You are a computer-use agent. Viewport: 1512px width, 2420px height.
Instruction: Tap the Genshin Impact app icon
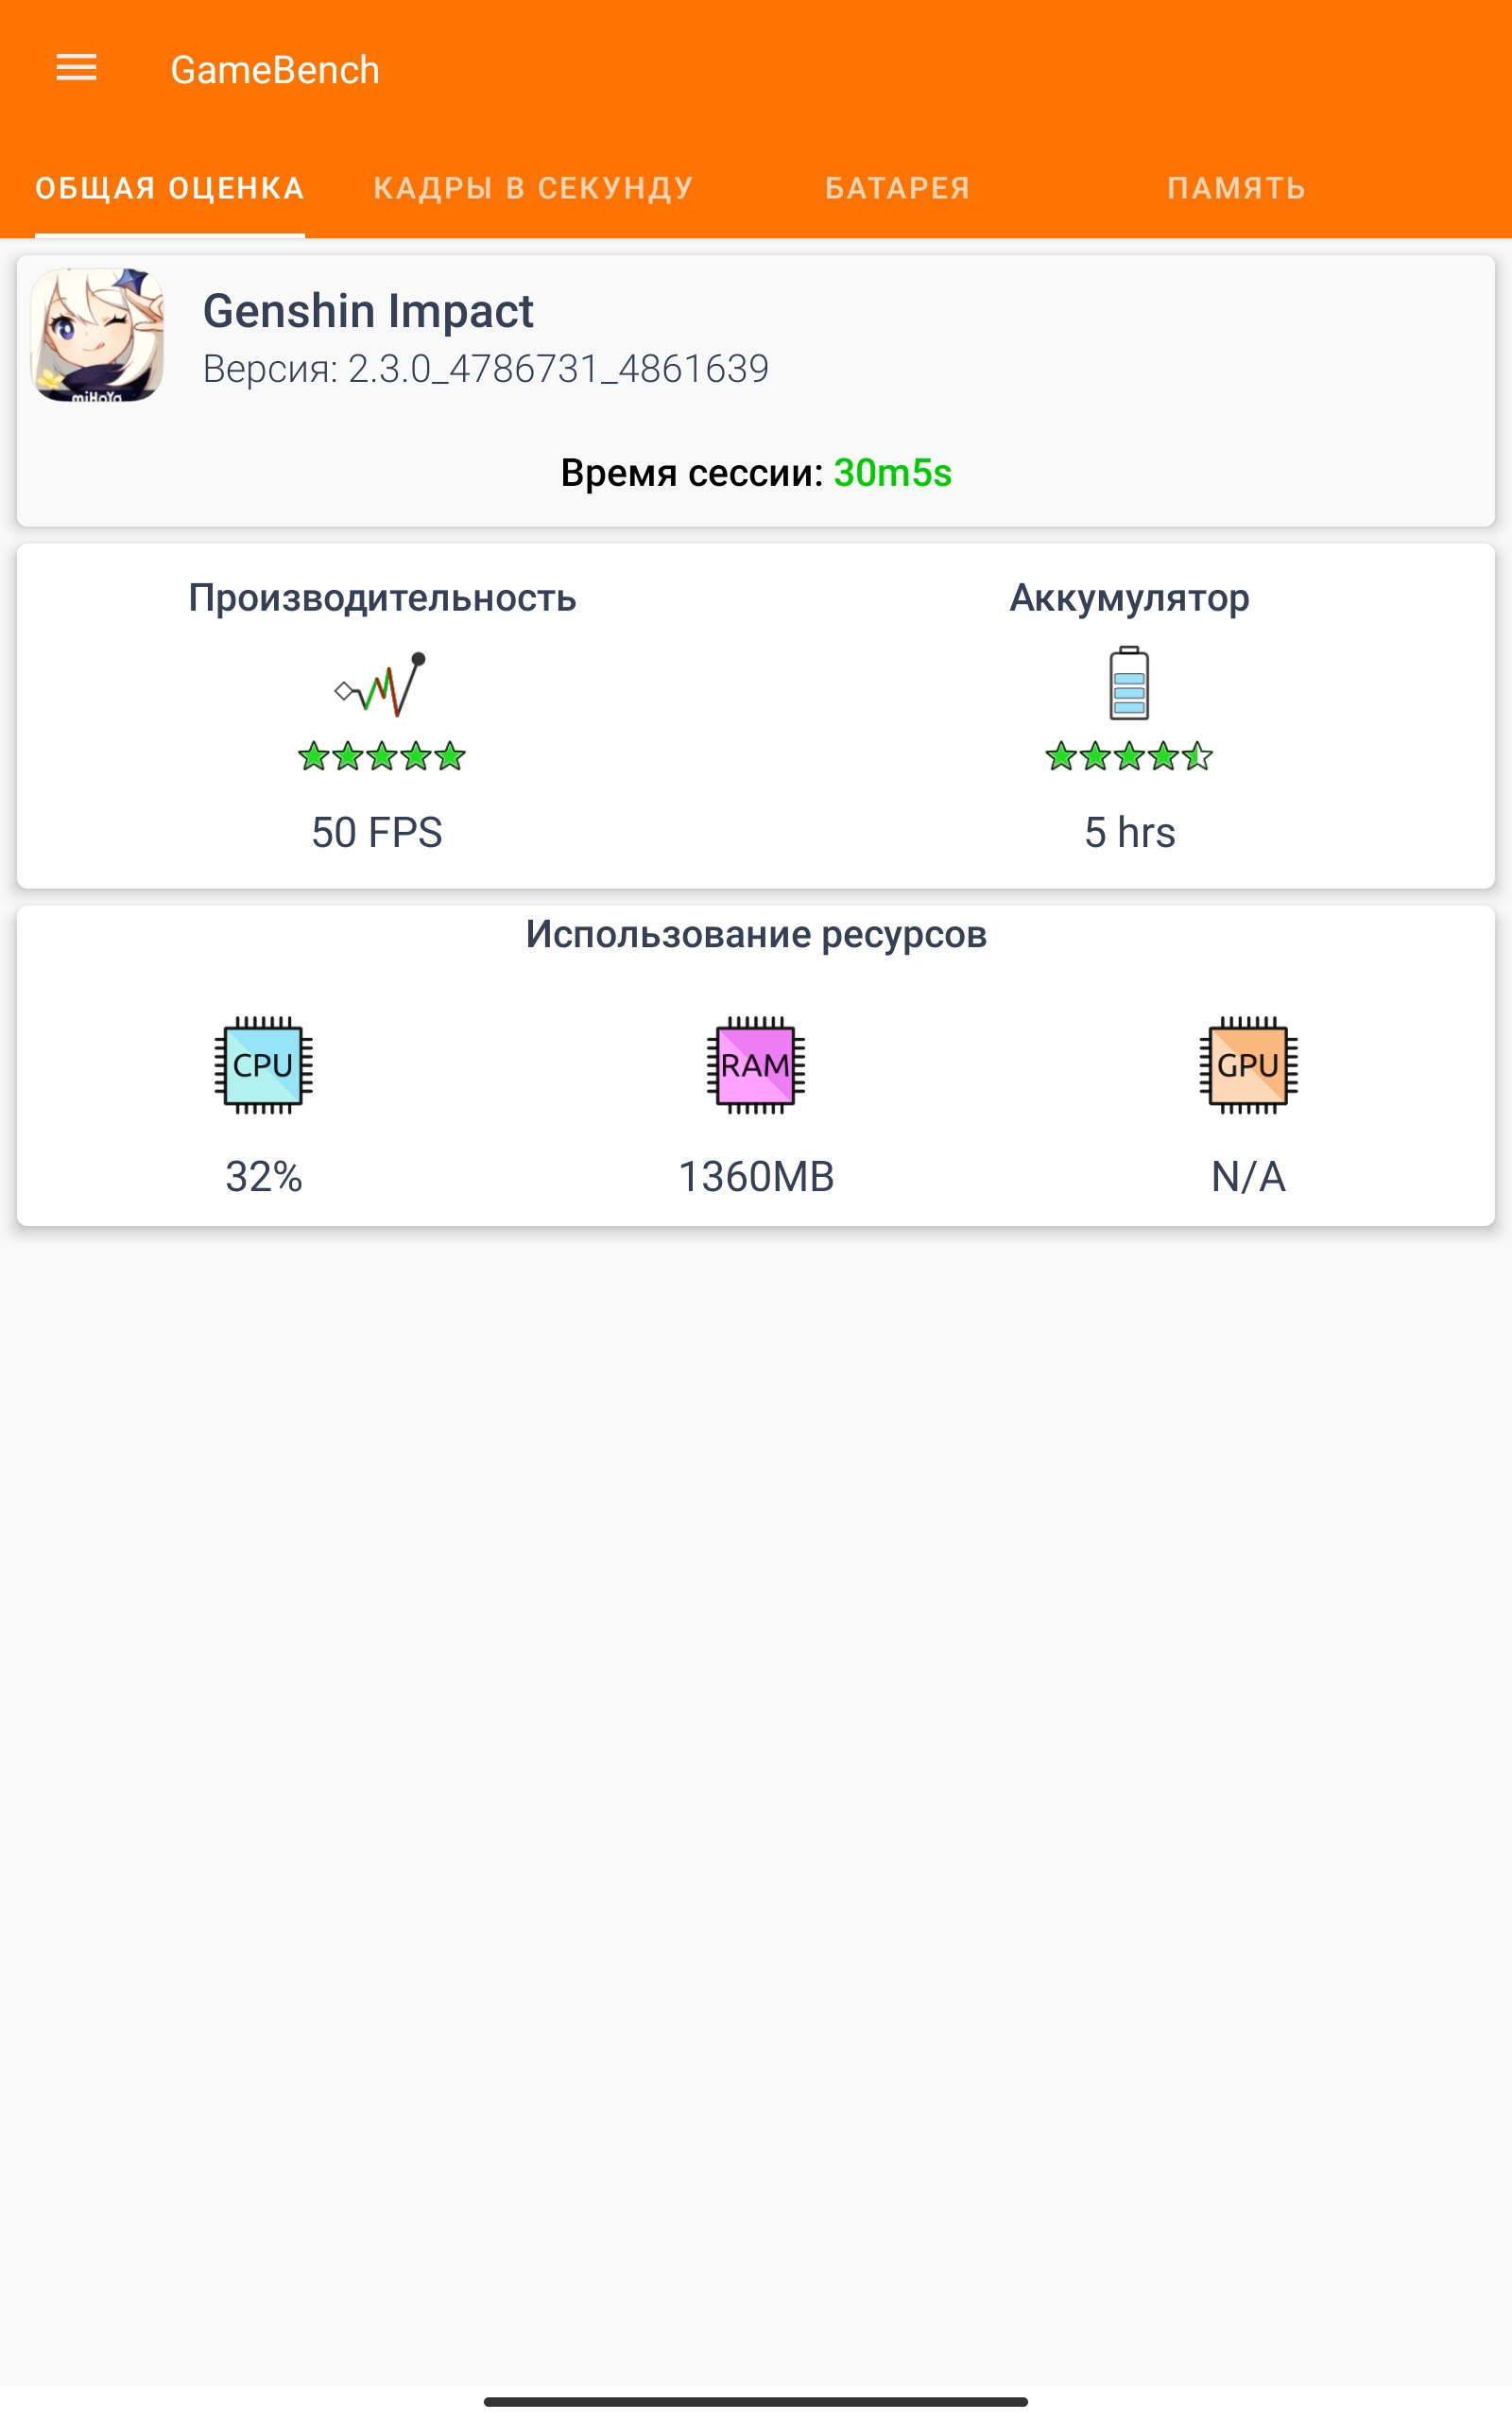click(97, 335)
